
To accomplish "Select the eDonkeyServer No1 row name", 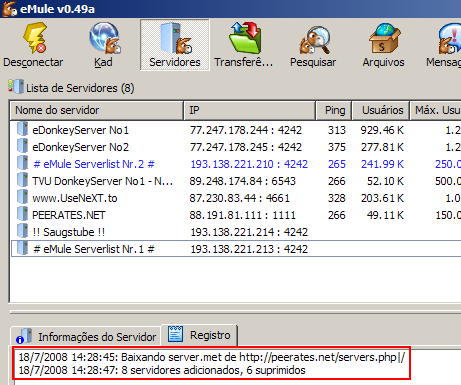I will 80,130.
